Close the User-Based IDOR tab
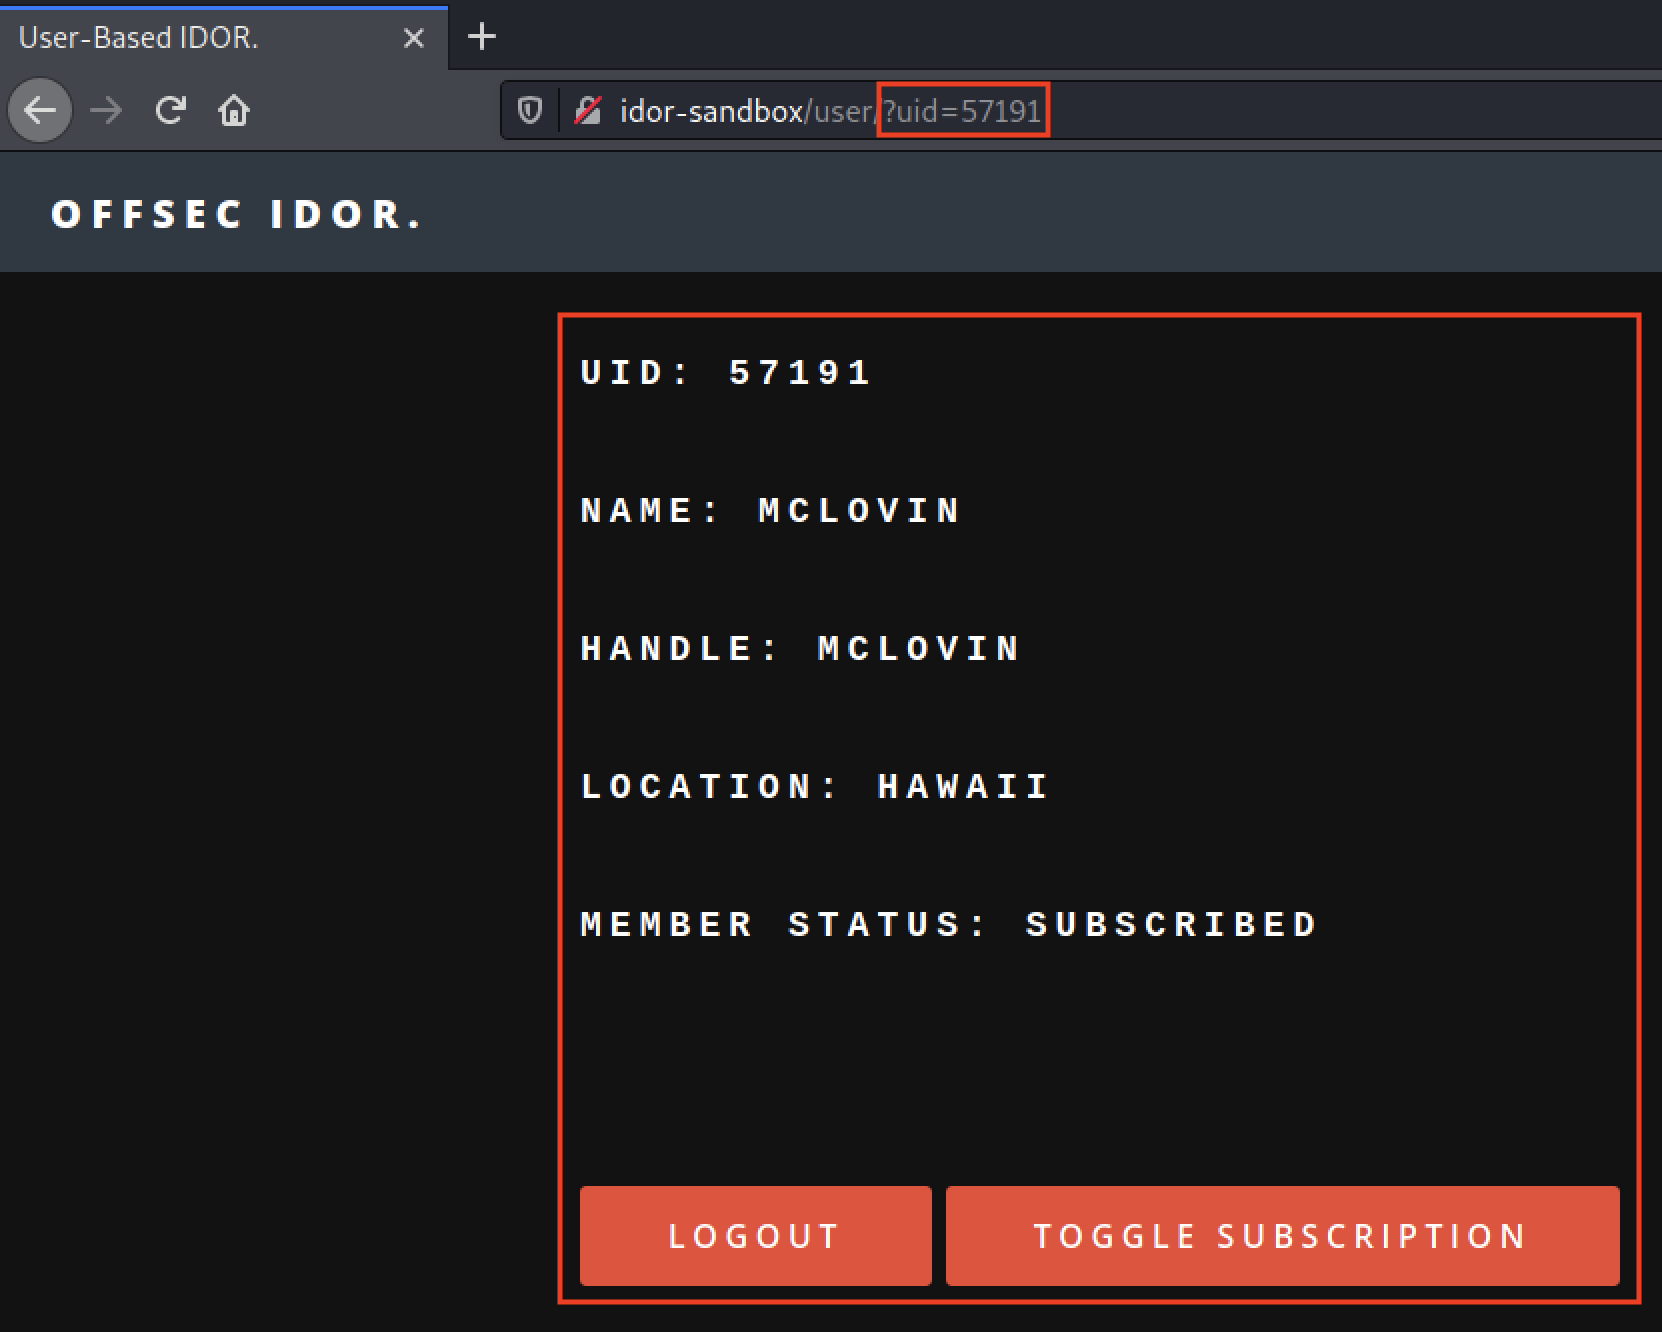This screenshot has width=1662, height=1332. [x=413, y=38]
